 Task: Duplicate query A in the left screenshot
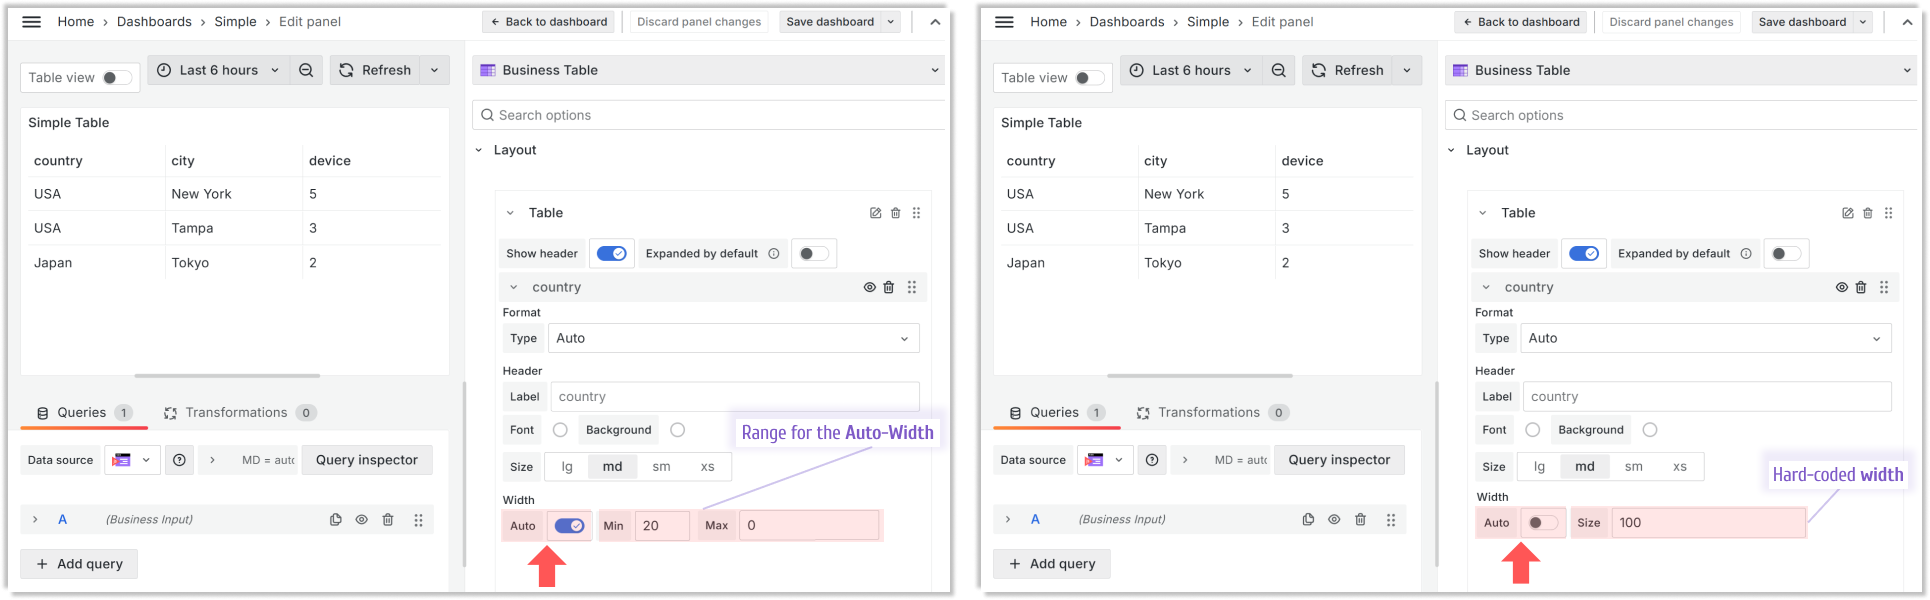point(335,520)
